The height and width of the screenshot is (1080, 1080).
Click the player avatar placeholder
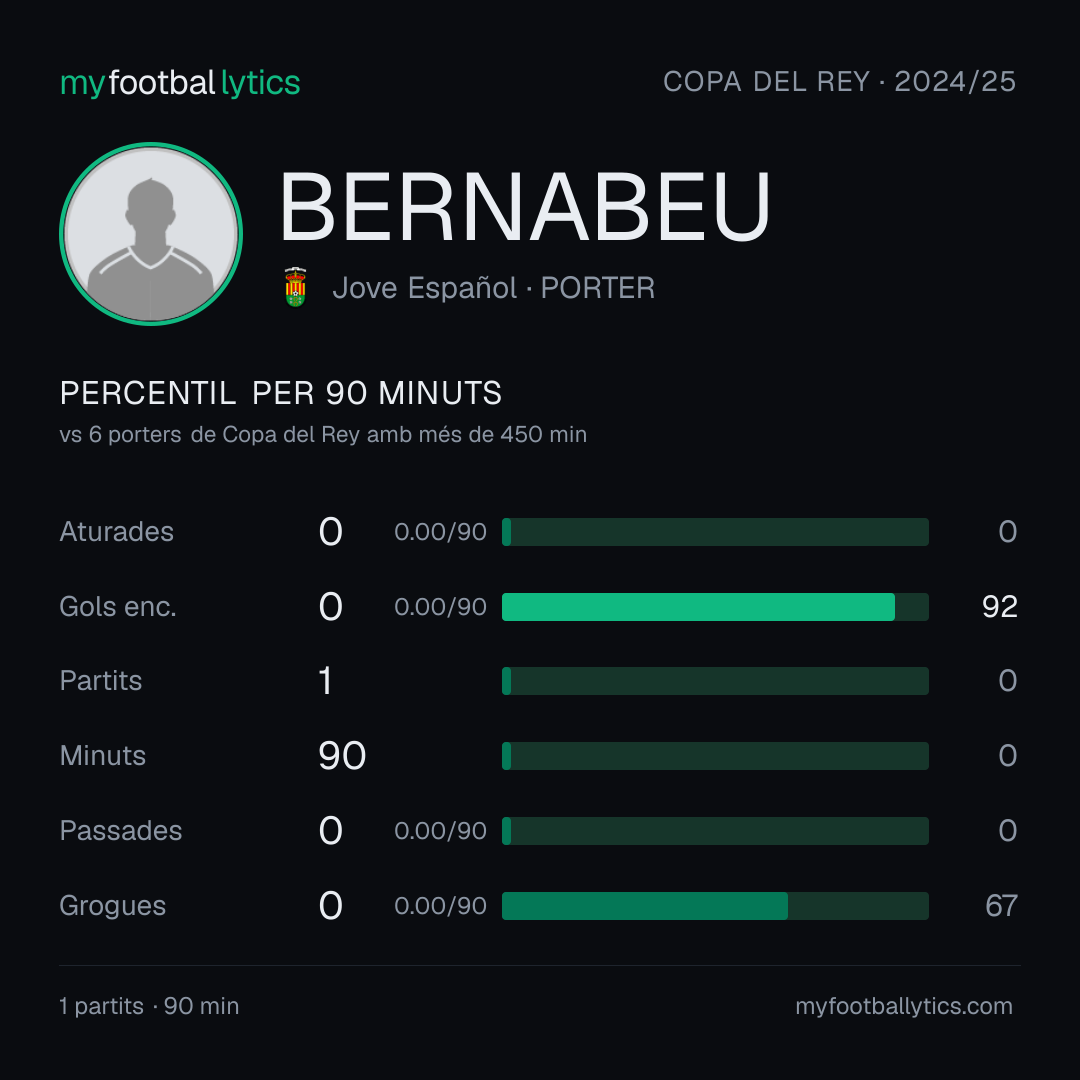point(151,233)
